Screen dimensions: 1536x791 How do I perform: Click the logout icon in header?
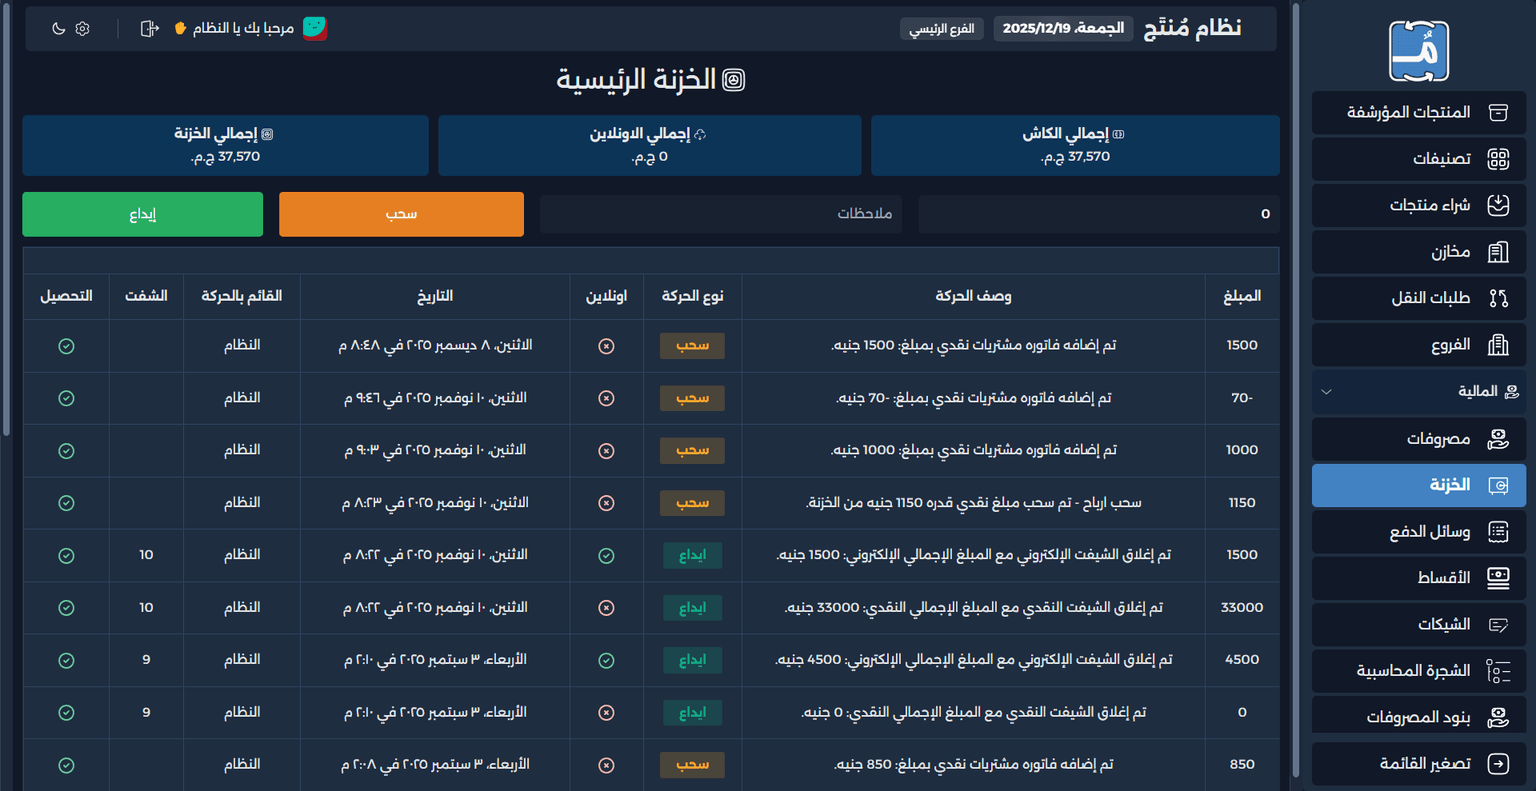150,29
